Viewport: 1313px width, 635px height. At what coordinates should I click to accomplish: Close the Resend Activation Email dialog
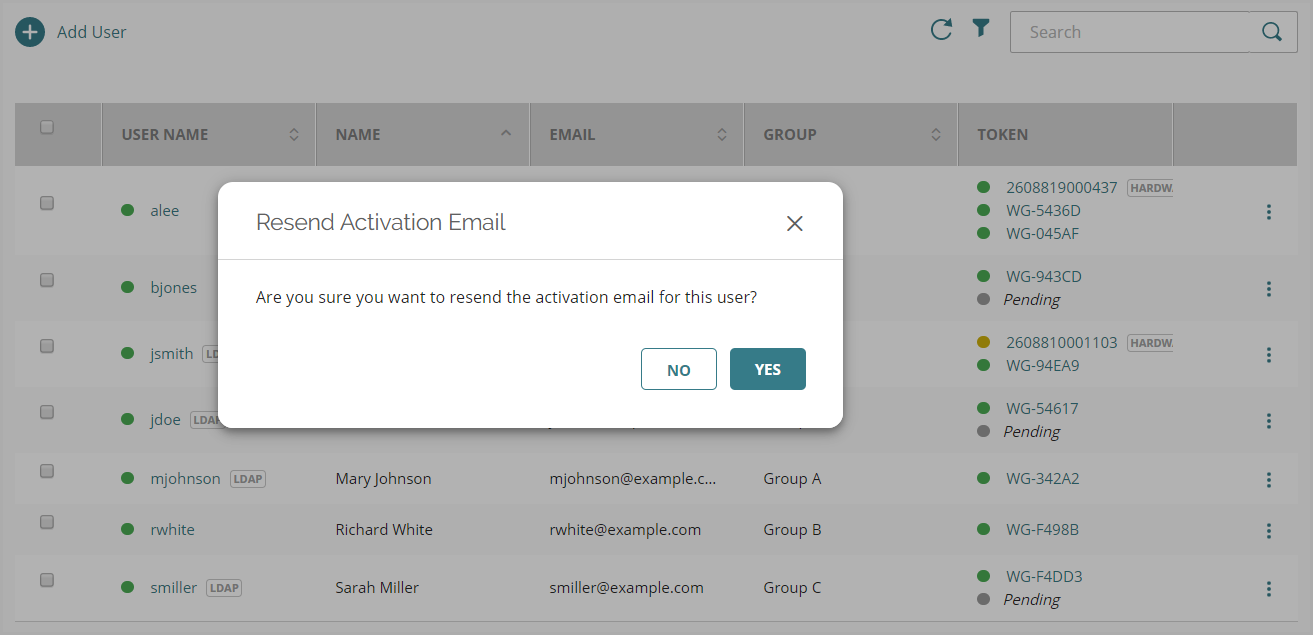click(795, 223)
